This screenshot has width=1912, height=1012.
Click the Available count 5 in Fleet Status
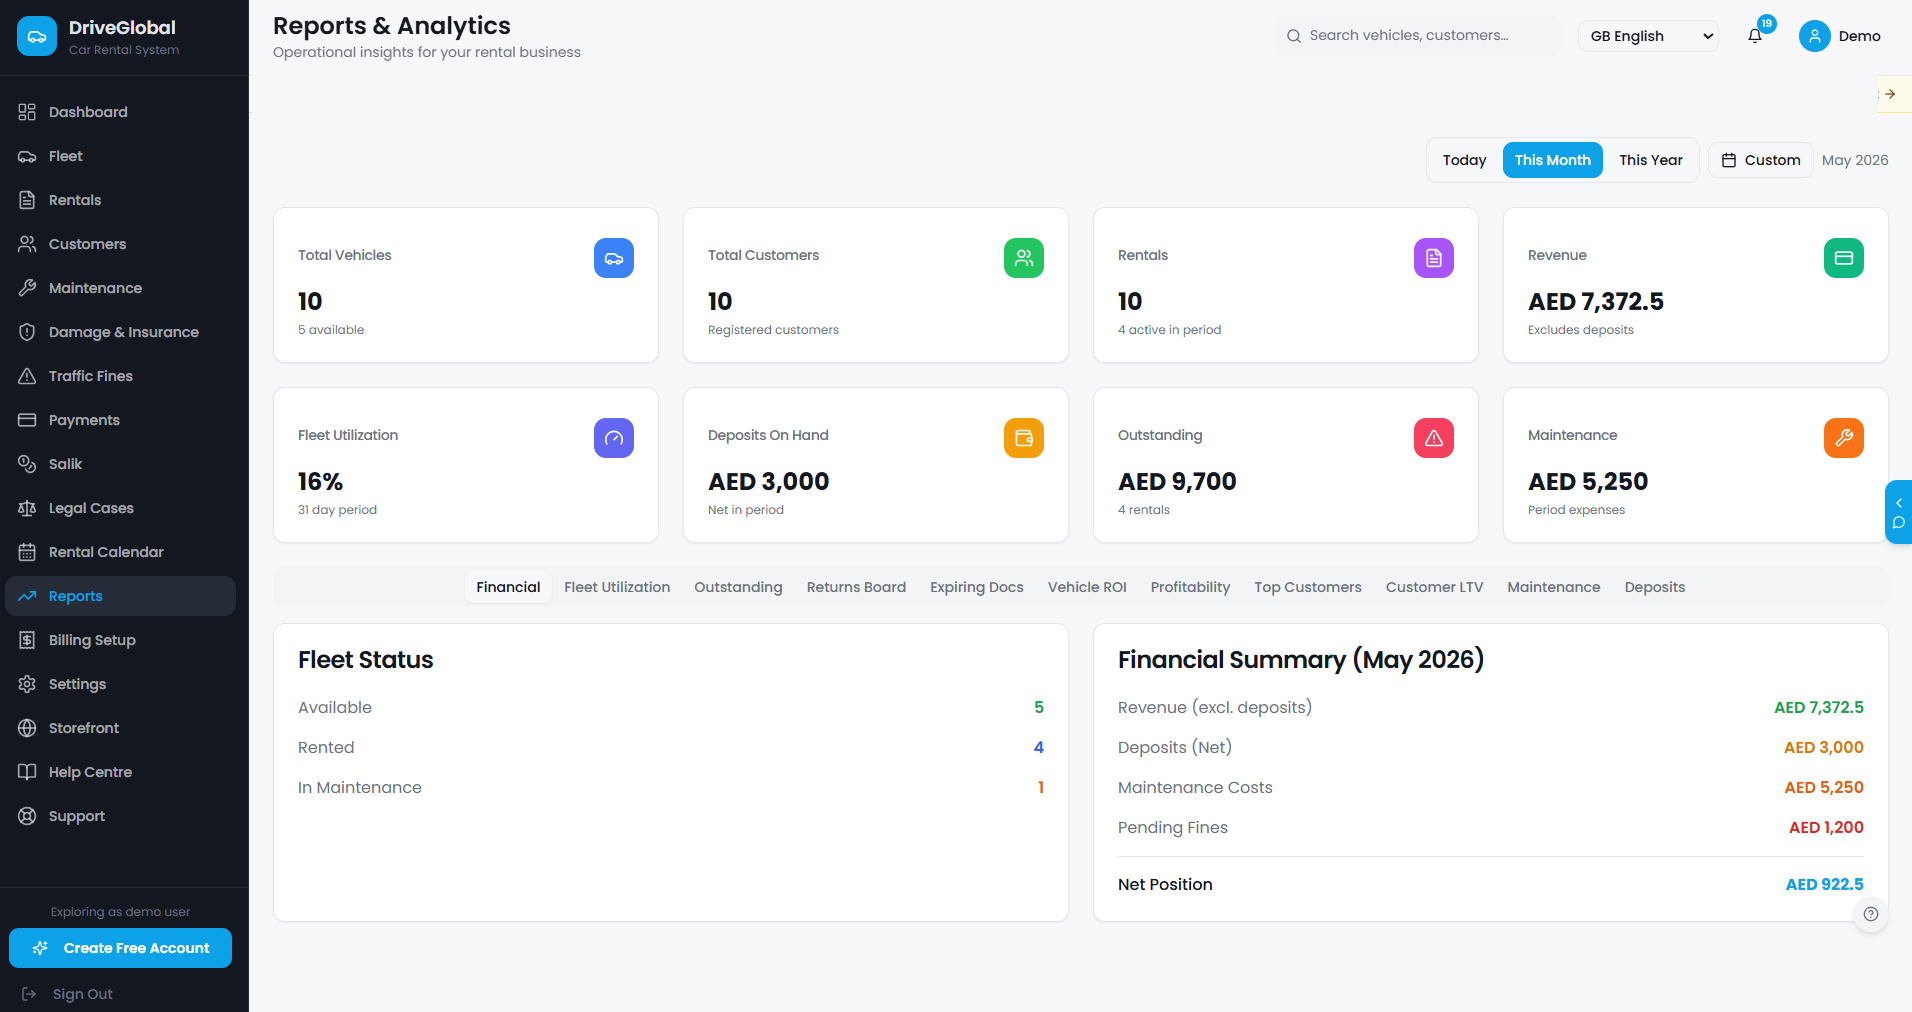click(x=1039, y=707)
